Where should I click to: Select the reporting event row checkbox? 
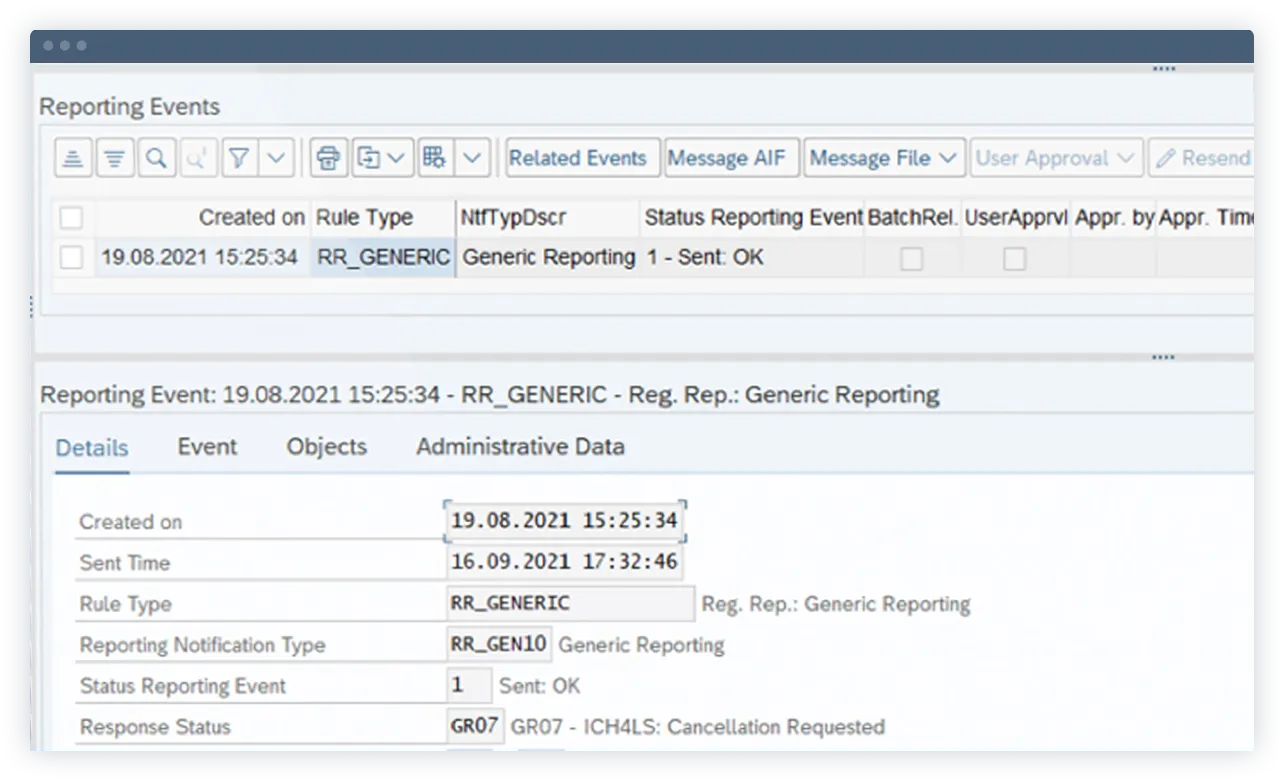[x=71, y=257]
